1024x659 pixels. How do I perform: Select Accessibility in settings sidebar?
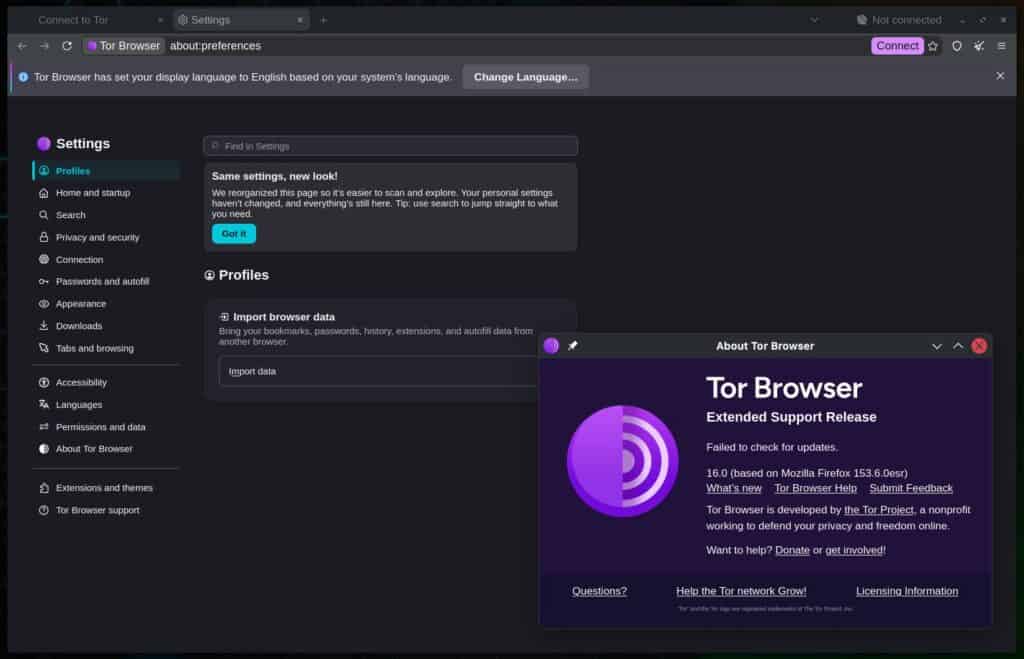pyautogui.click(x=106, y=382)
